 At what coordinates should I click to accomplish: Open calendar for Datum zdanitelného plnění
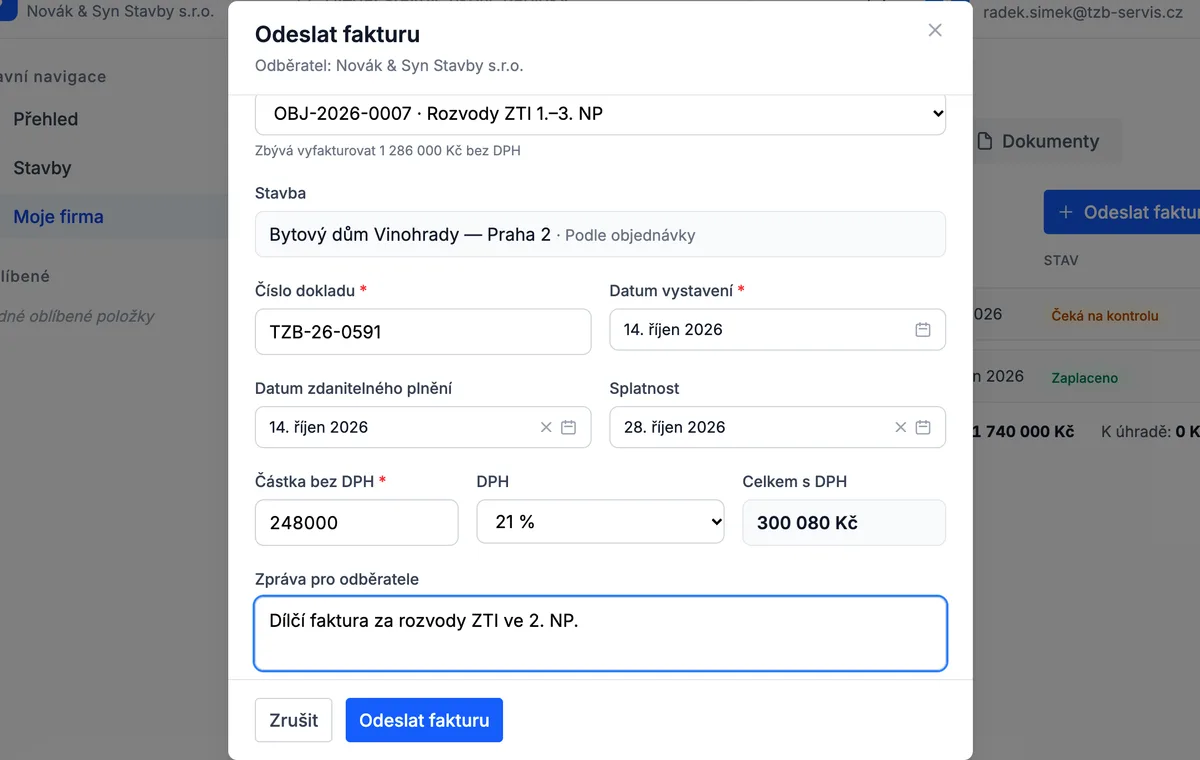tap(568, 427)
